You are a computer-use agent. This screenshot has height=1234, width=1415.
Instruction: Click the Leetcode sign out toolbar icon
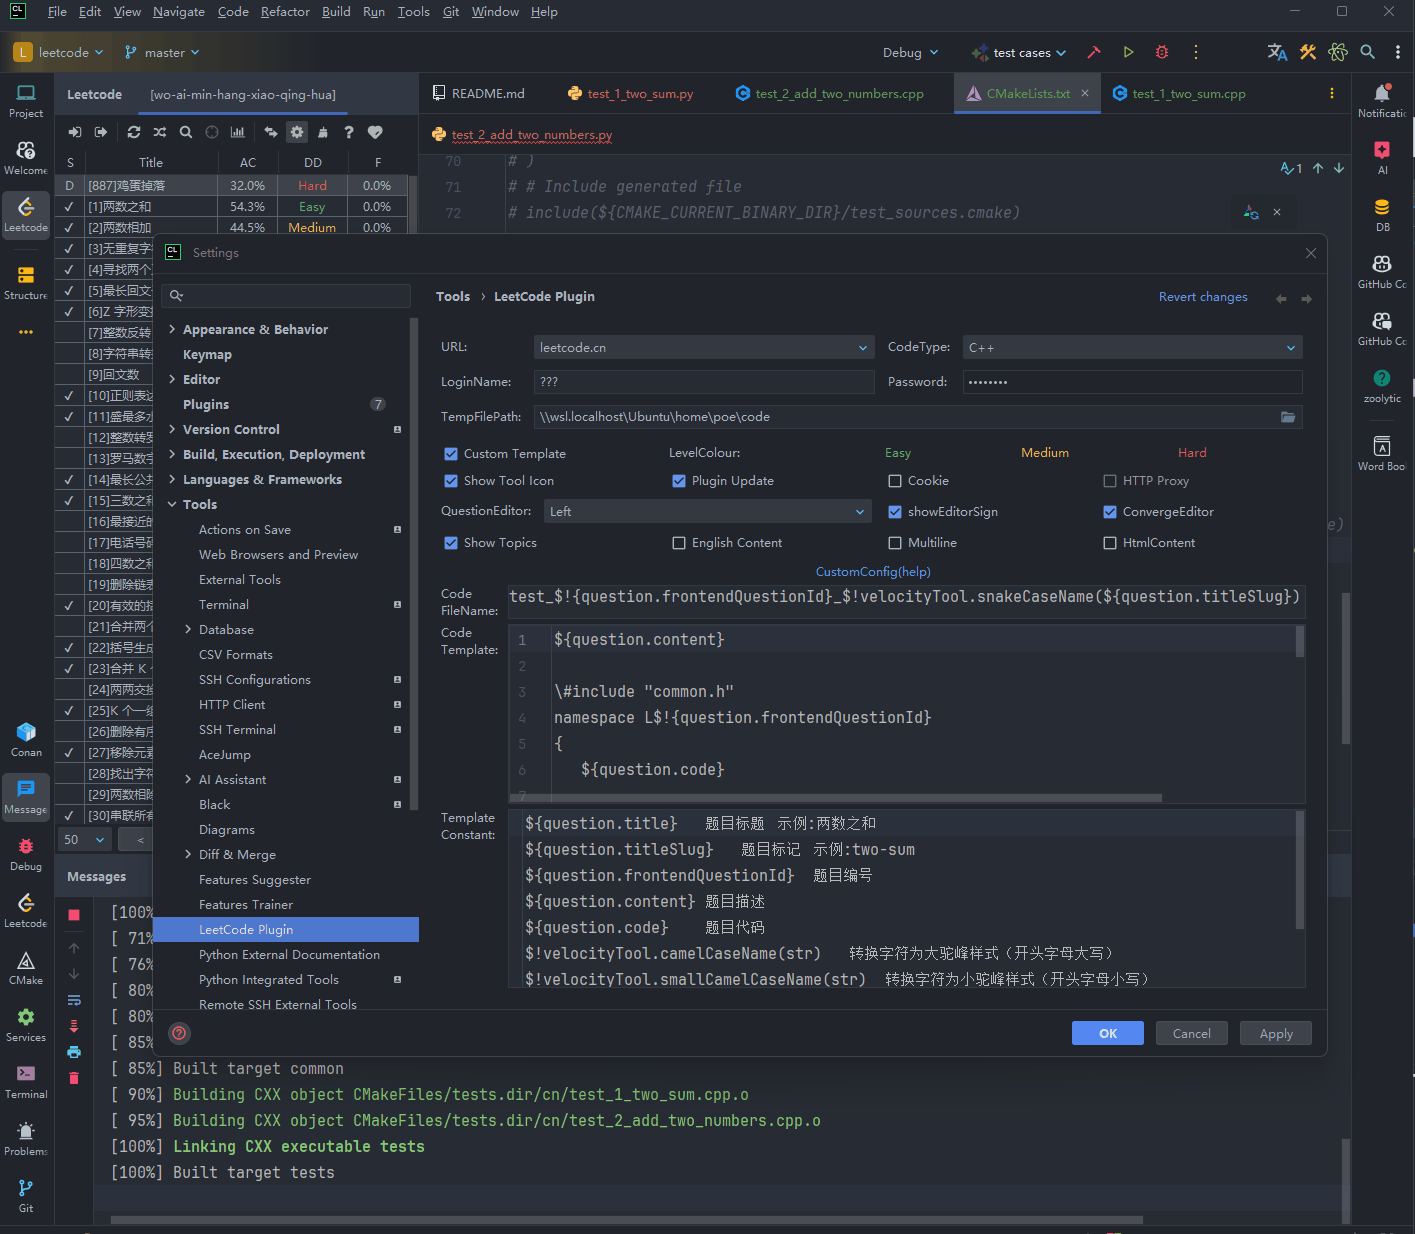click(x=101, y=132)
